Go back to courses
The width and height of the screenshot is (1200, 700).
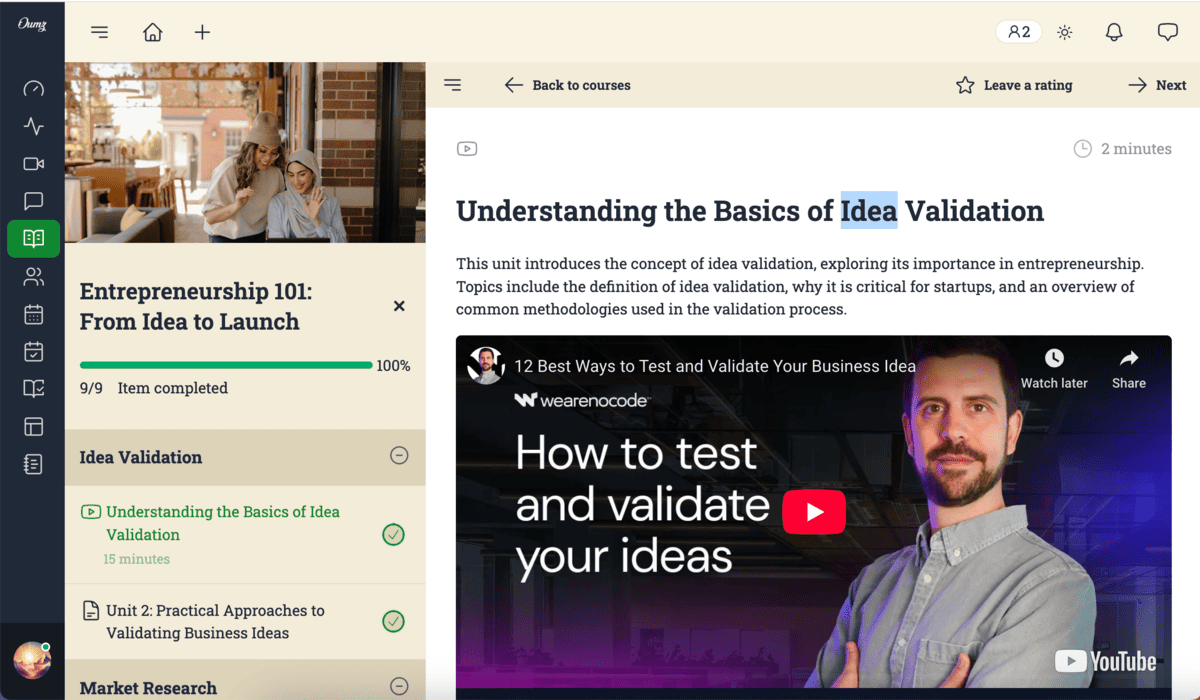pos(568,85)
